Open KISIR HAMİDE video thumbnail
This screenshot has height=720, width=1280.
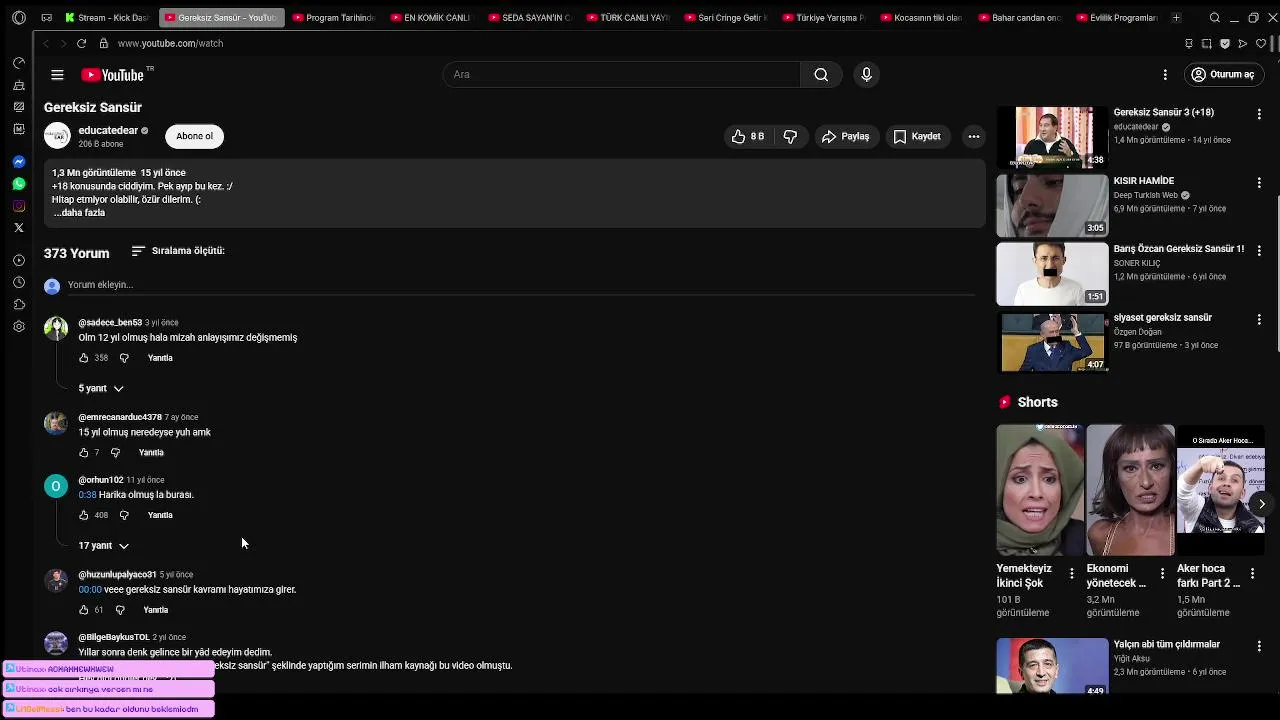1052,205
